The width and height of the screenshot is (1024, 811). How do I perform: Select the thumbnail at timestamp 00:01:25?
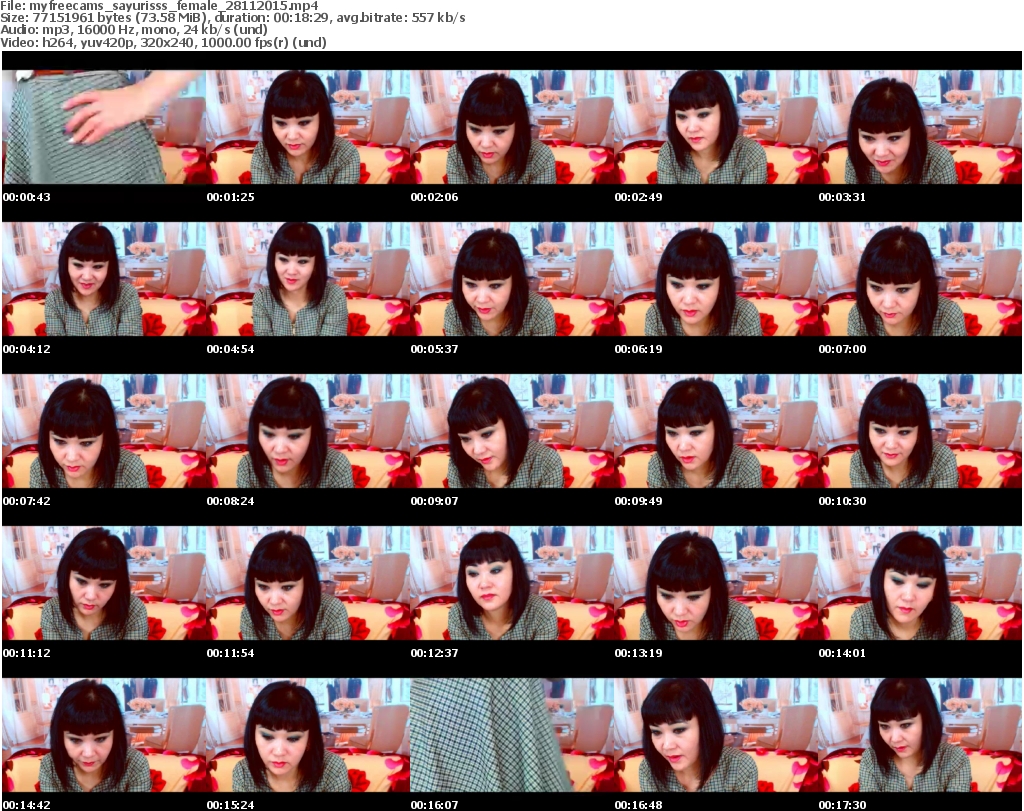click(x=308, y=127)
